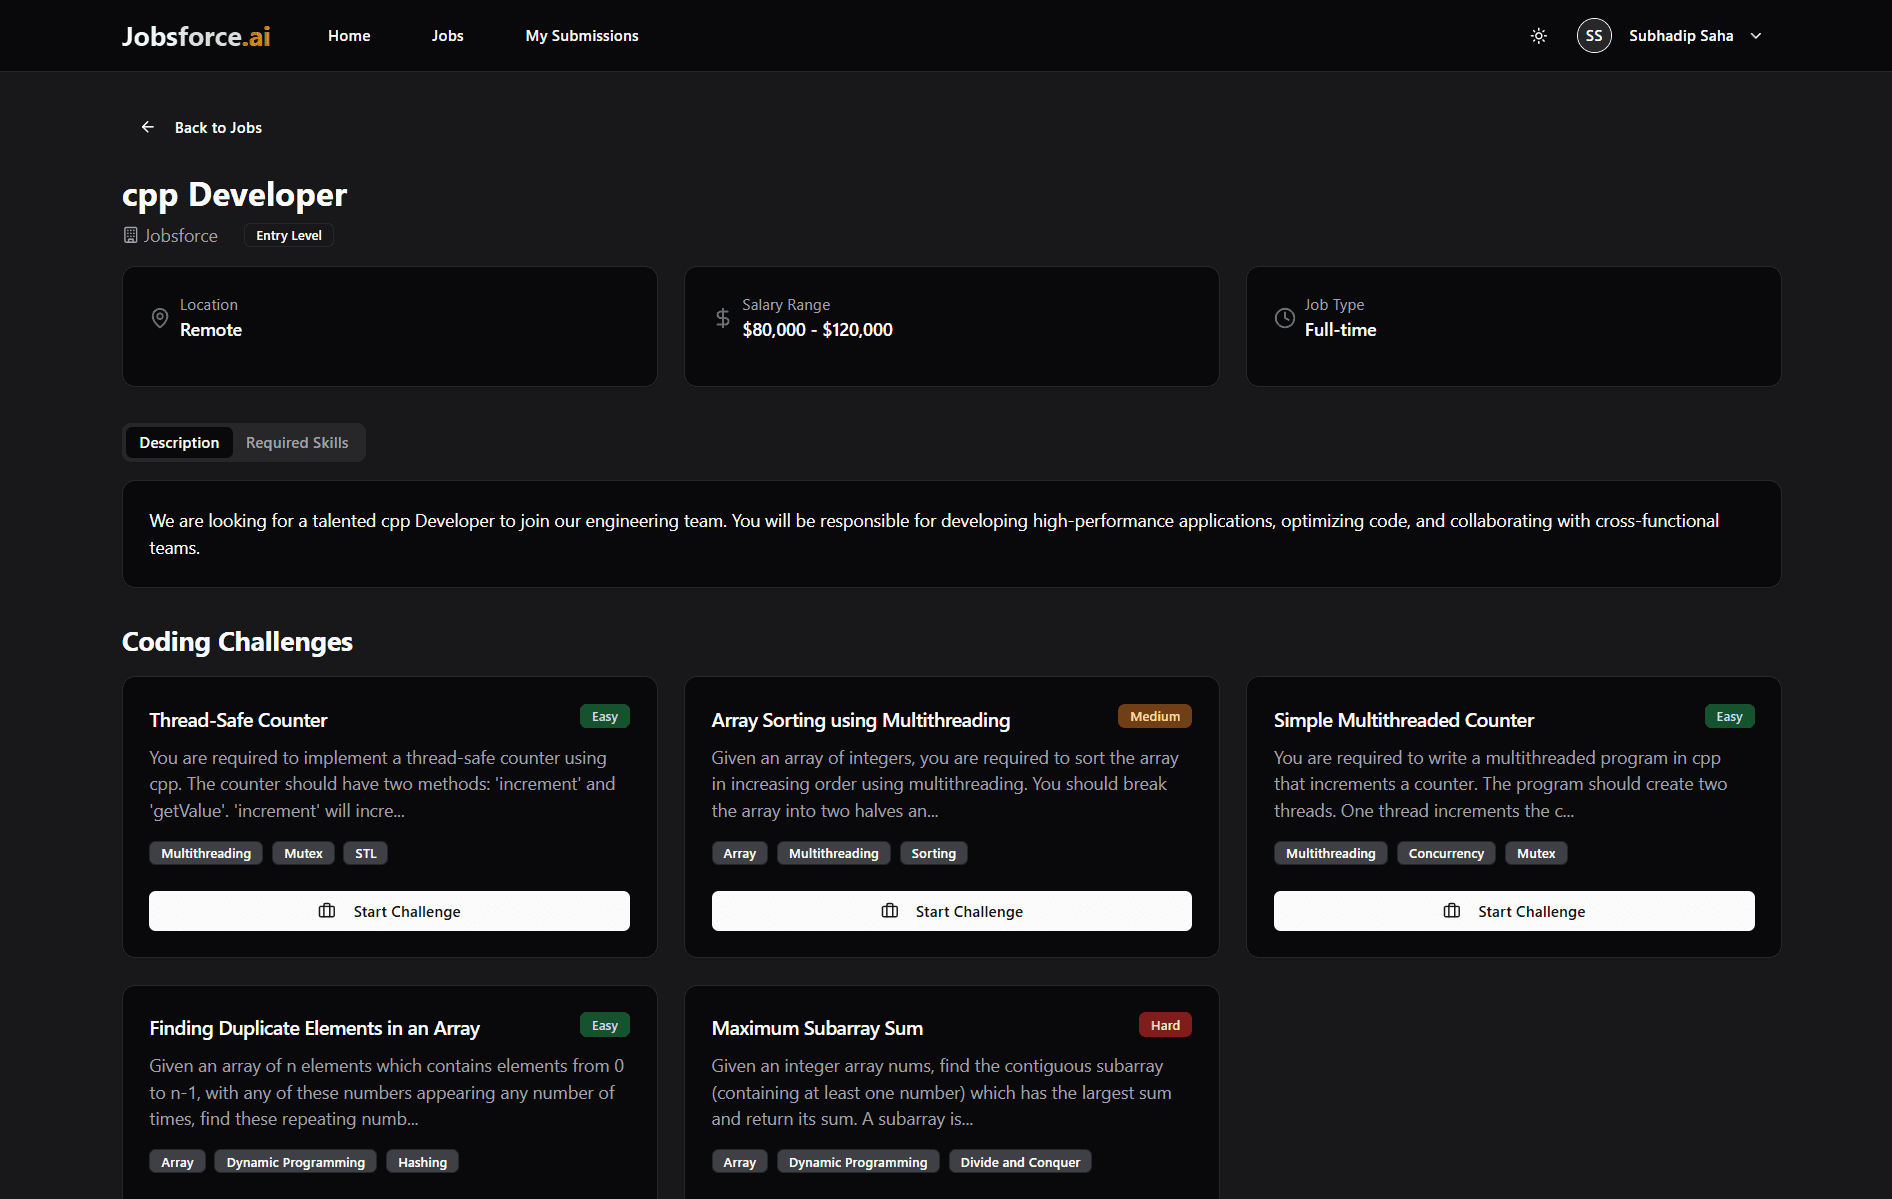The image size is (1892, 1199).
Task: Expand the Subhadip Saha account dropdown chevron
Action: pyautogui.click(x=1755, y=36)
